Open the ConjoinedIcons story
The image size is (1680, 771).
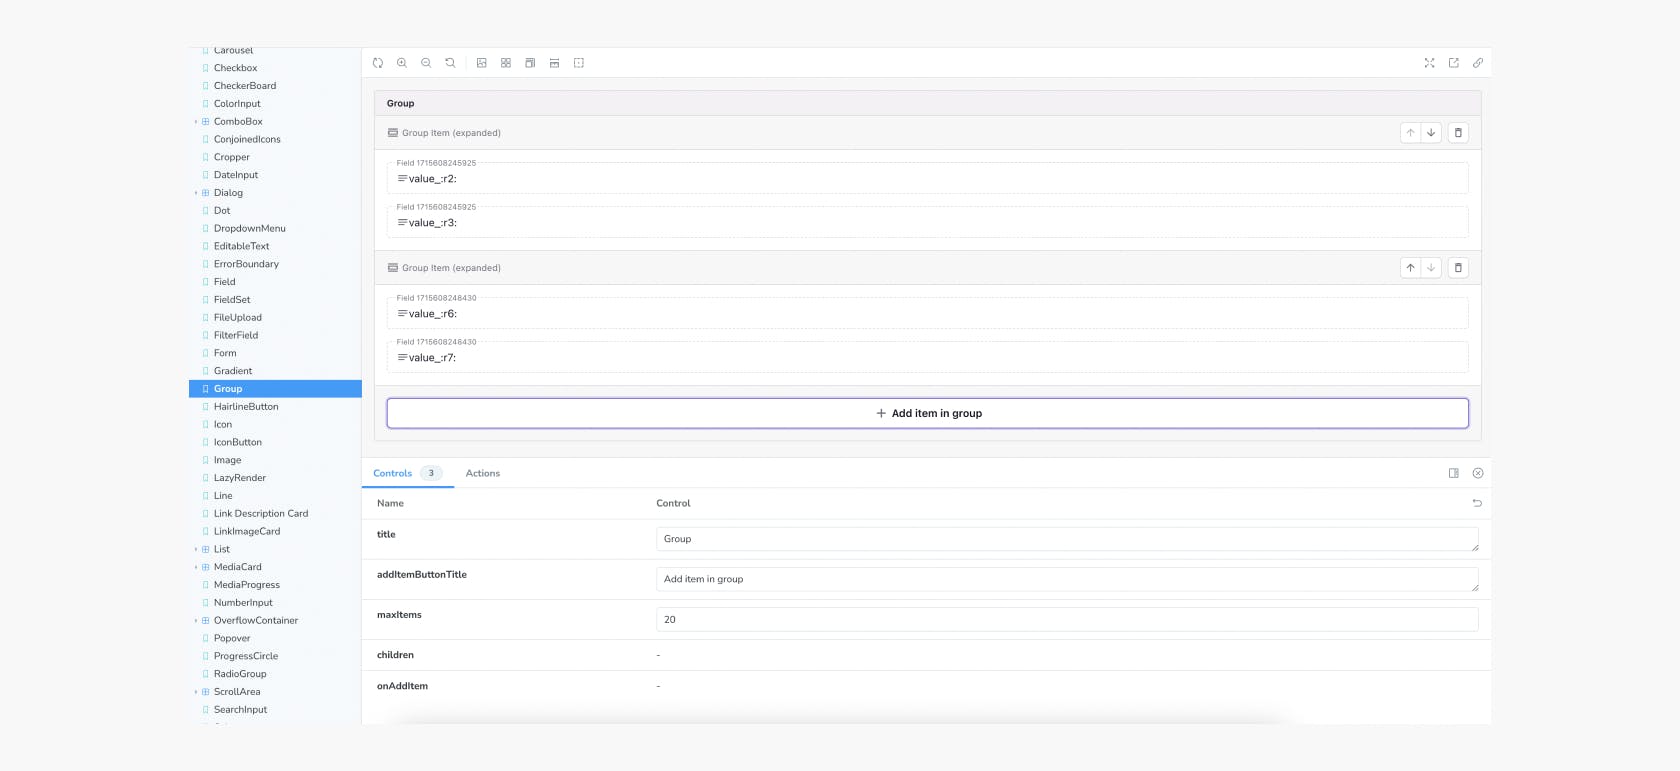click(247, 140)
